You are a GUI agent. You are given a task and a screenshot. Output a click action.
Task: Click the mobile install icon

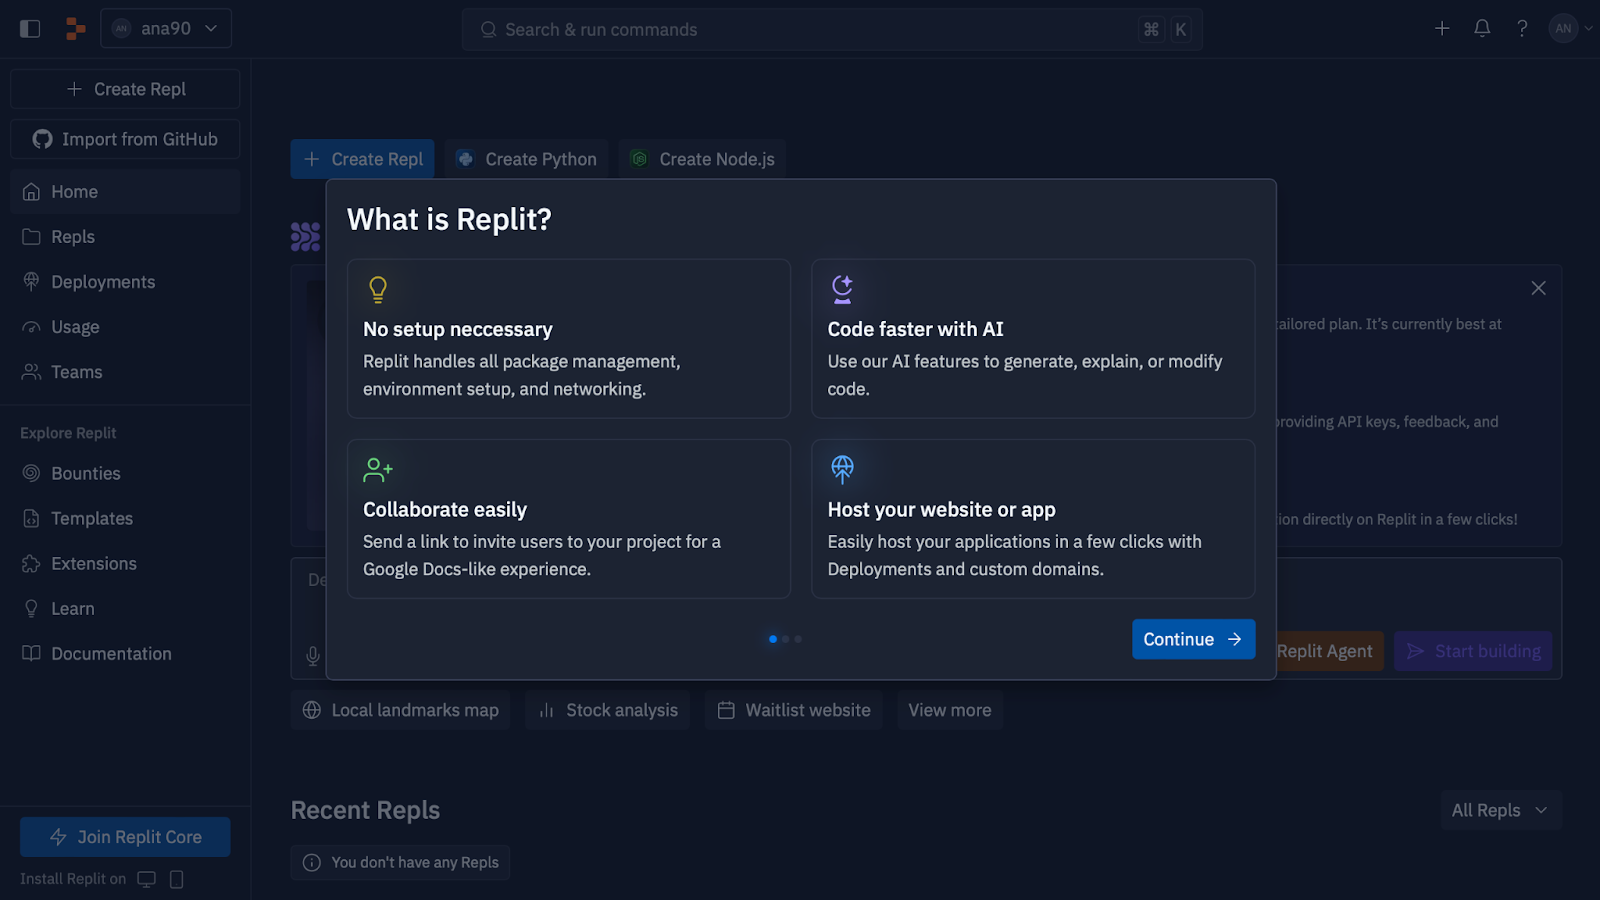177,879
